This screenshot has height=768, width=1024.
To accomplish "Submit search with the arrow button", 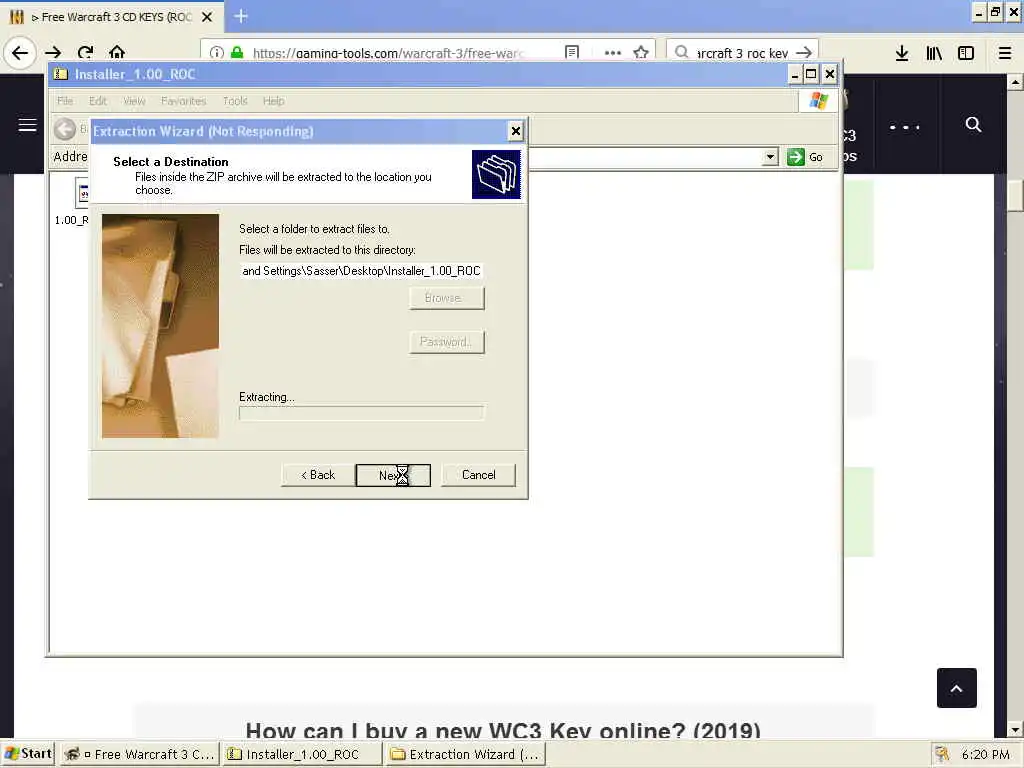I will tap(804, 52).
